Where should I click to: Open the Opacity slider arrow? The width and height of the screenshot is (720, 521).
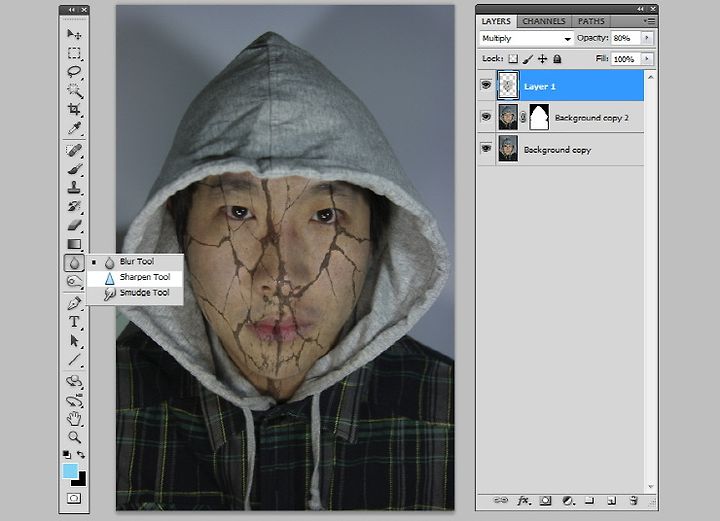[647, 38]
